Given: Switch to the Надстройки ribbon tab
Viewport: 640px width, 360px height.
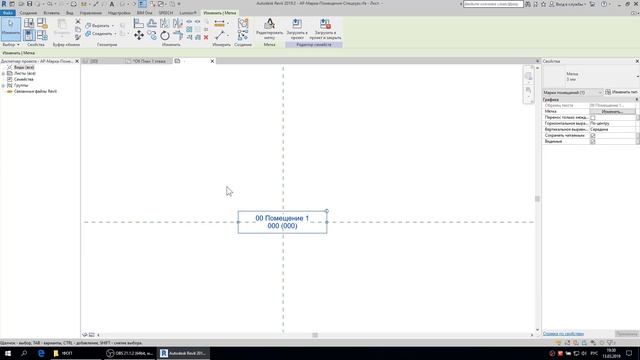Looking at the screenshot, I should click(x=119, y=13).
